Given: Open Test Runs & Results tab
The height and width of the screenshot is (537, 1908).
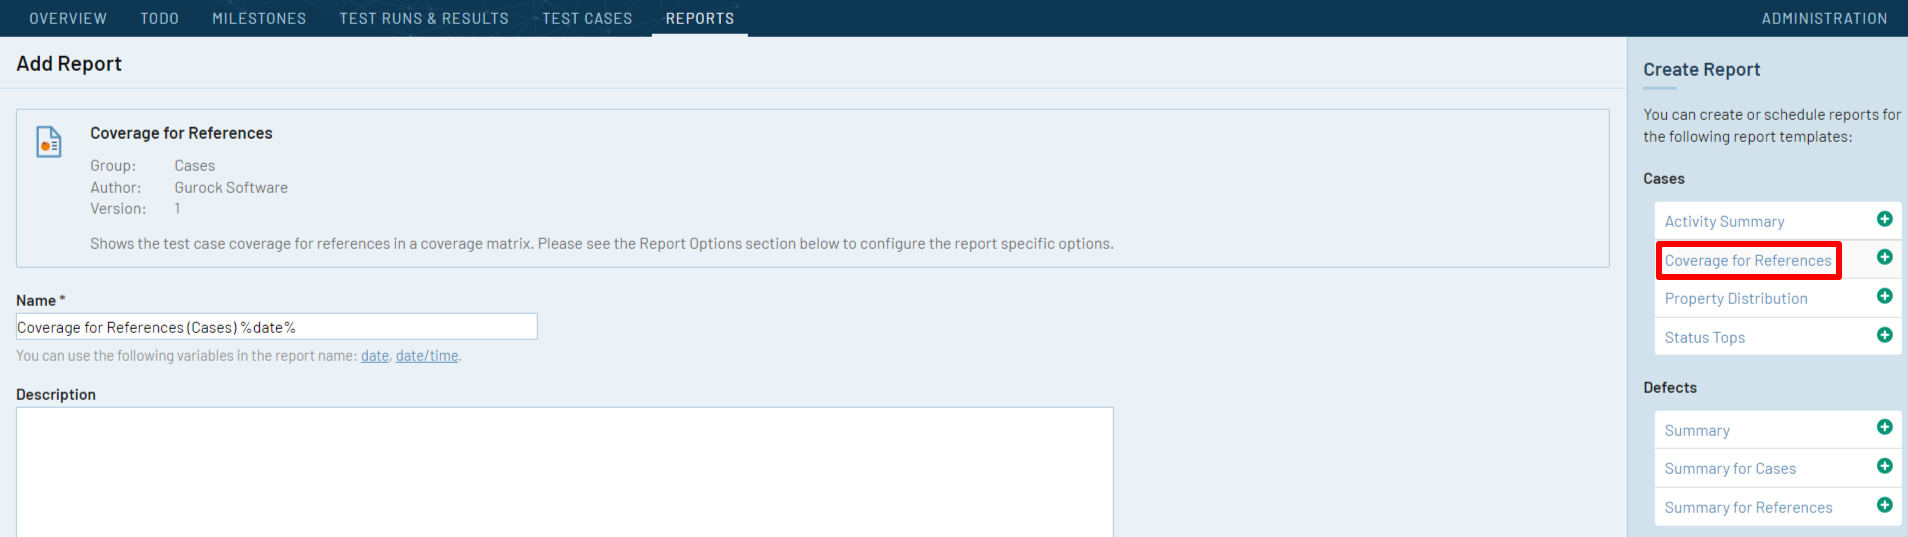Looking at the screenshot, I should pyautogui.click(x=424, y=18).
